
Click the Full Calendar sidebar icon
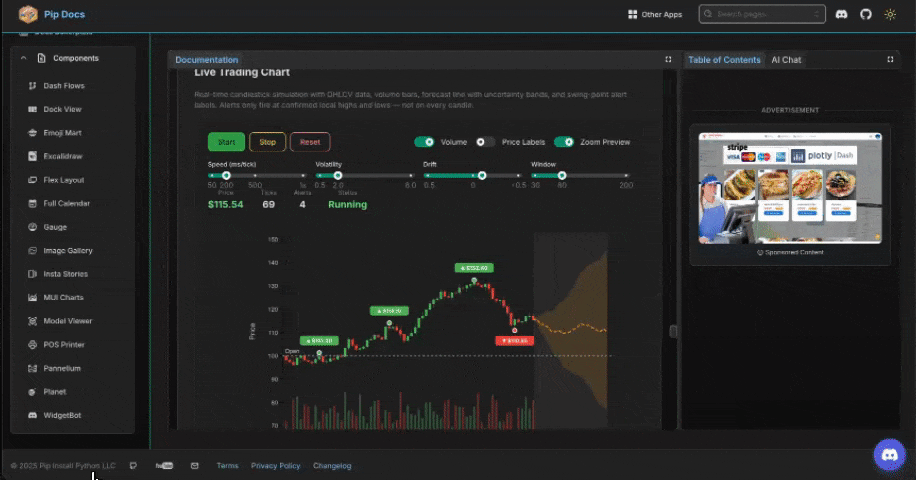(32, 203)
